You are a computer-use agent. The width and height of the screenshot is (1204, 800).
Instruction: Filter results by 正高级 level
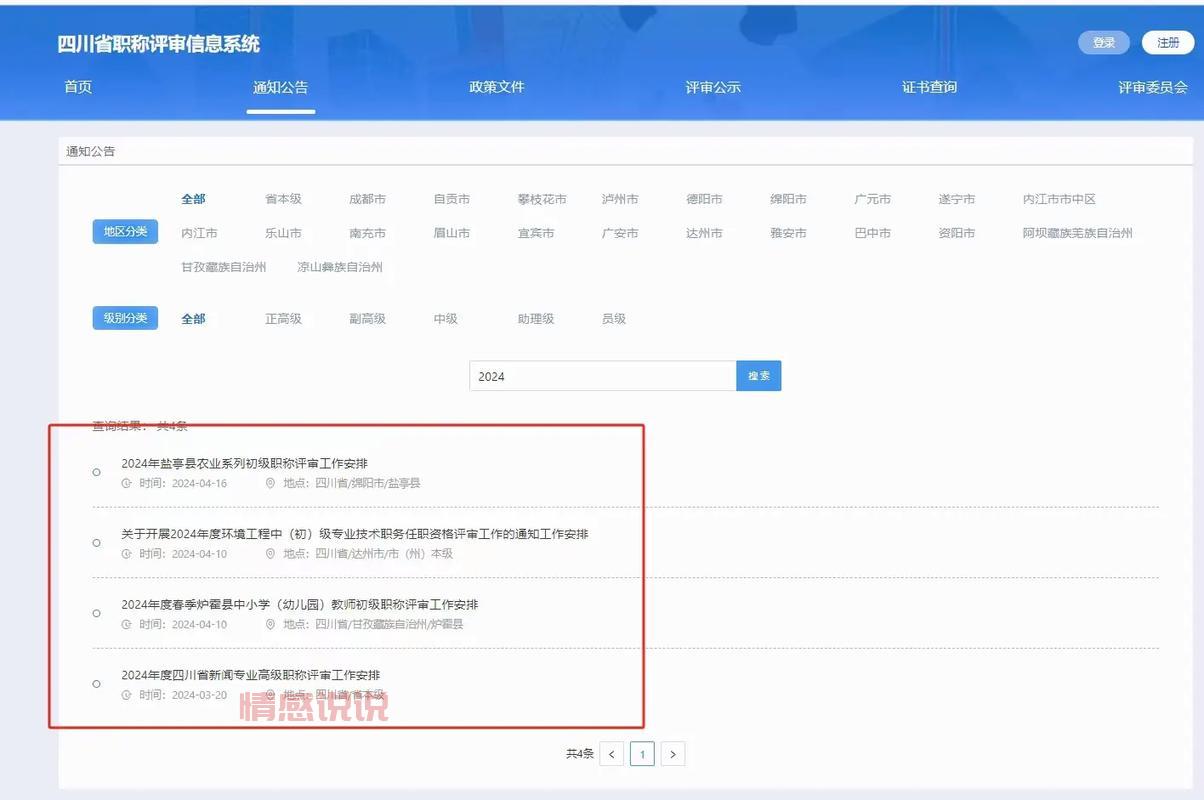click(x=283, y=318)
